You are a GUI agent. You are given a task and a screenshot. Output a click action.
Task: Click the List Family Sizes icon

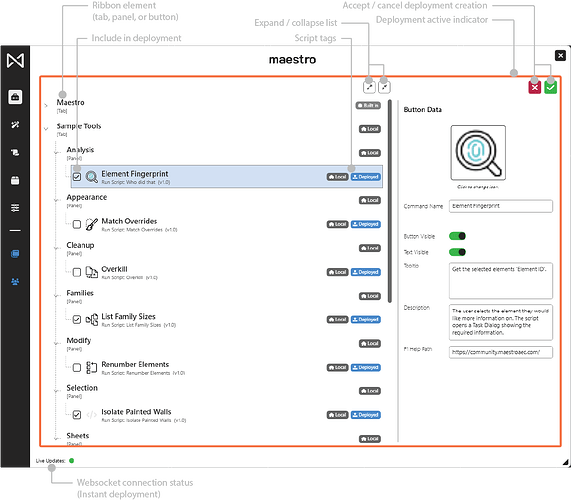(x=91, y=319)
